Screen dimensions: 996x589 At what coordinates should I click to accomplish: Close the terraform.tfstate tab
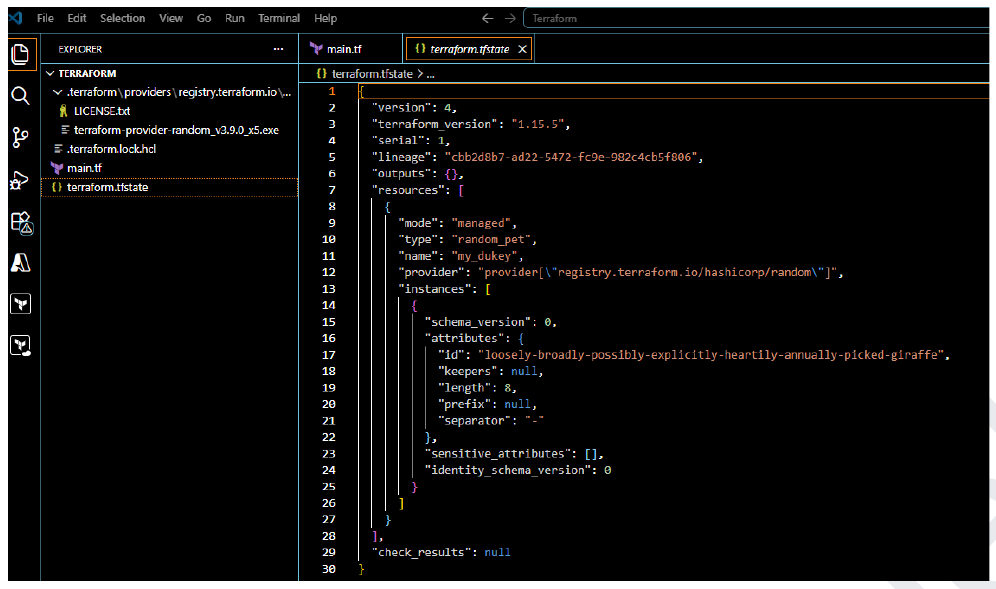522,49
